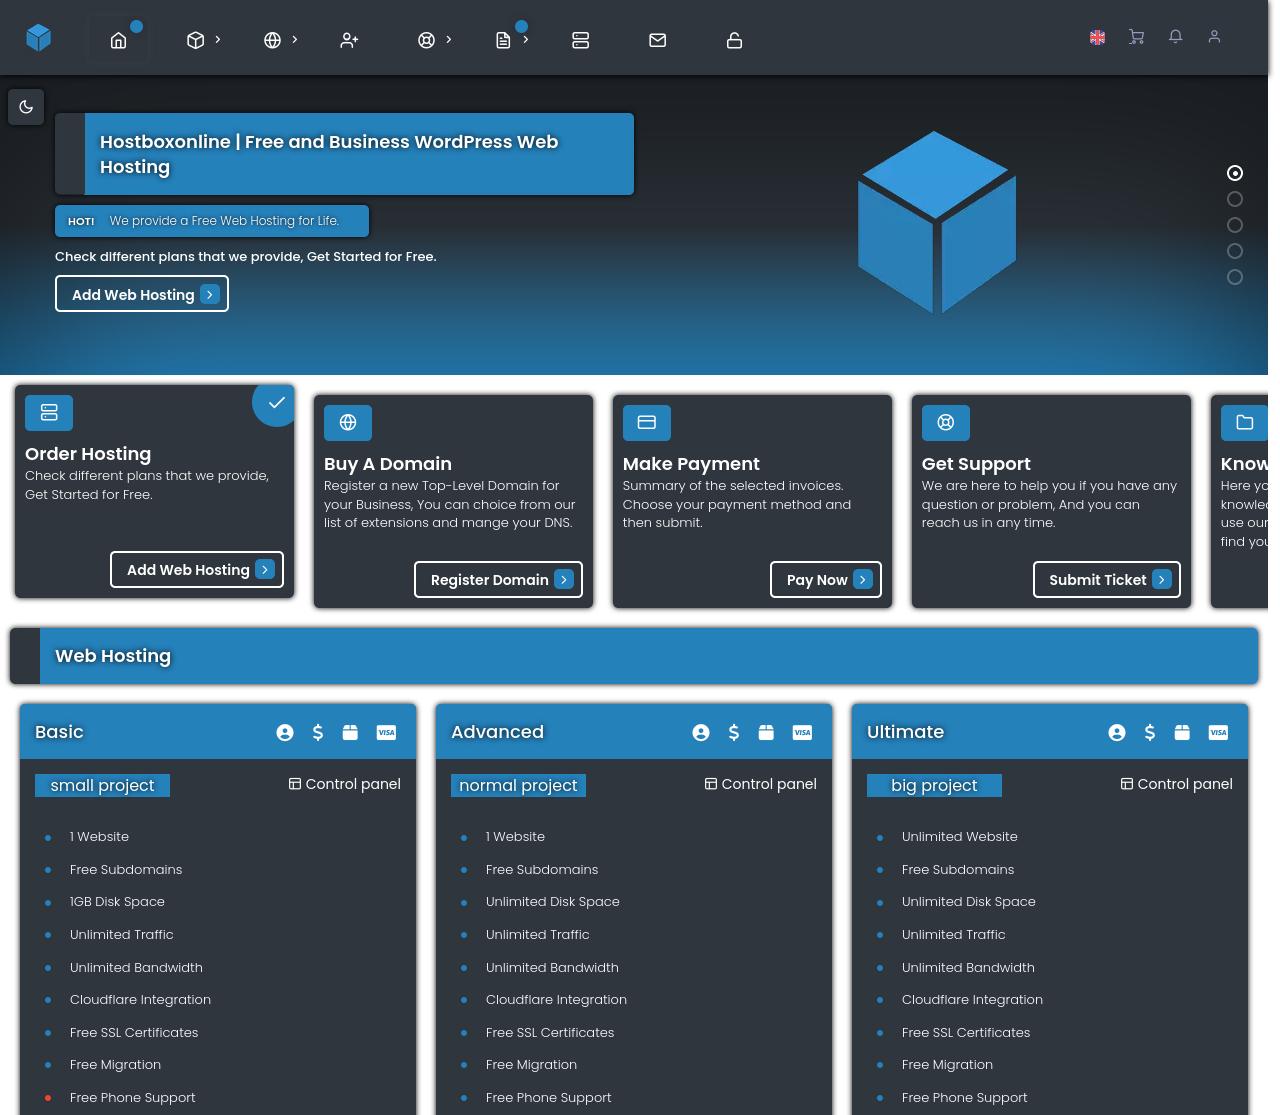
Task: Open the user account icon
Action: click(x=1214, y=37)
